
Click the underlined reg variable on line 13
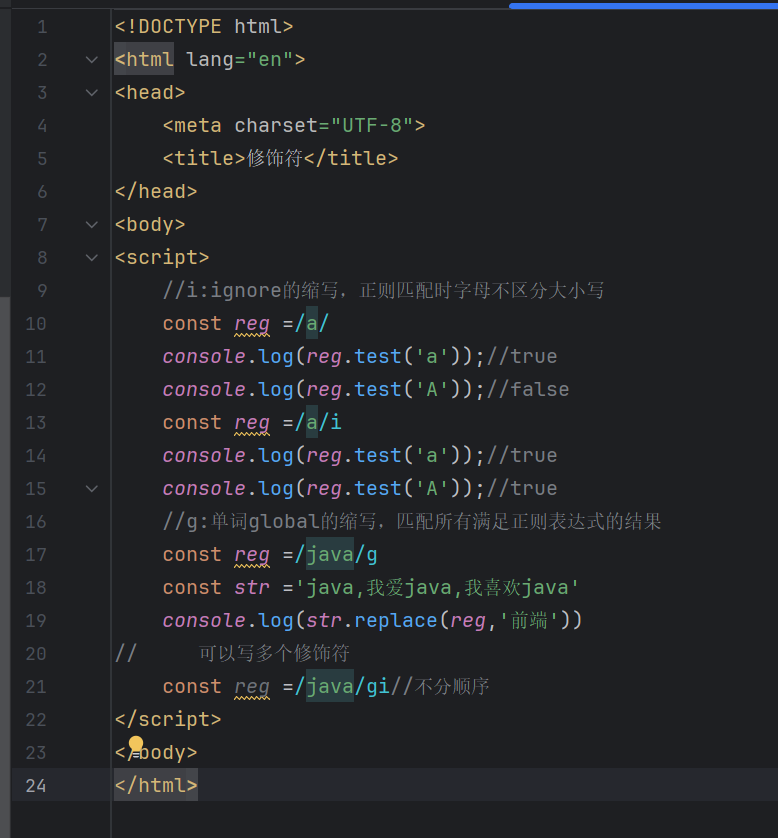[252, 424]
